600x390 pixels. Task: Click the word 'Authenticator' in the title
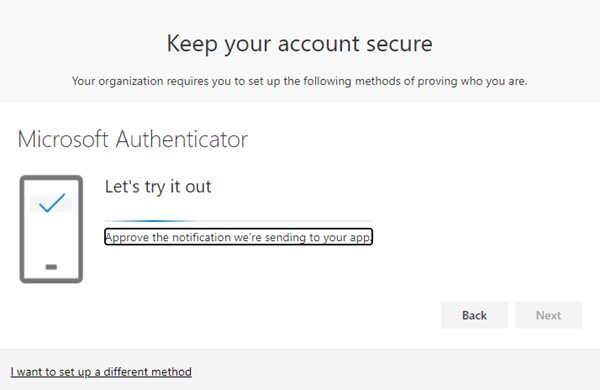pyautogui.click(x=182, y=139)
